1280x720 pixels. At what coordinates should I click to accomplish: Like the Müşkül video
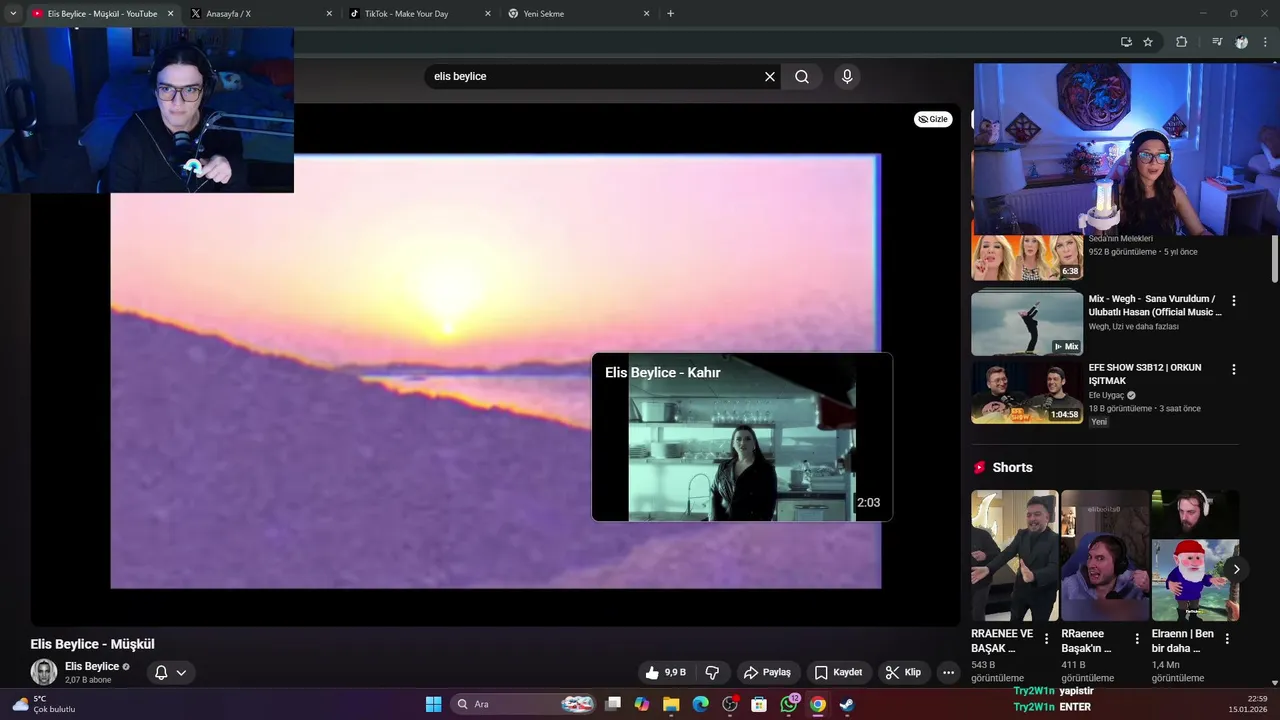pos(666,673)
